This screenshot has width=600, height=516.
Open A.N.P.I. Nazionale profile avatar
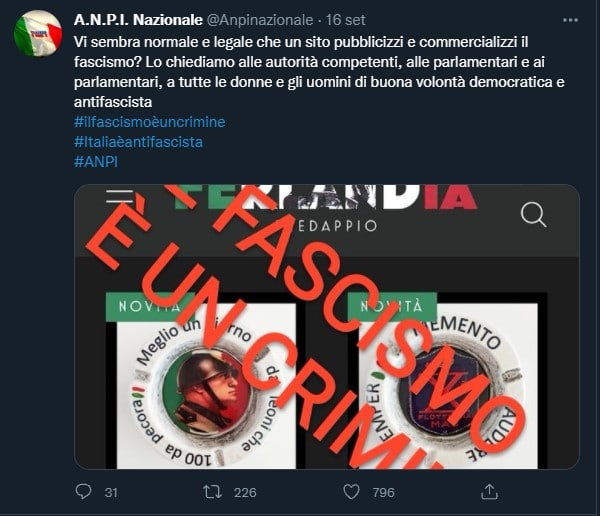[x=38, y=33]
